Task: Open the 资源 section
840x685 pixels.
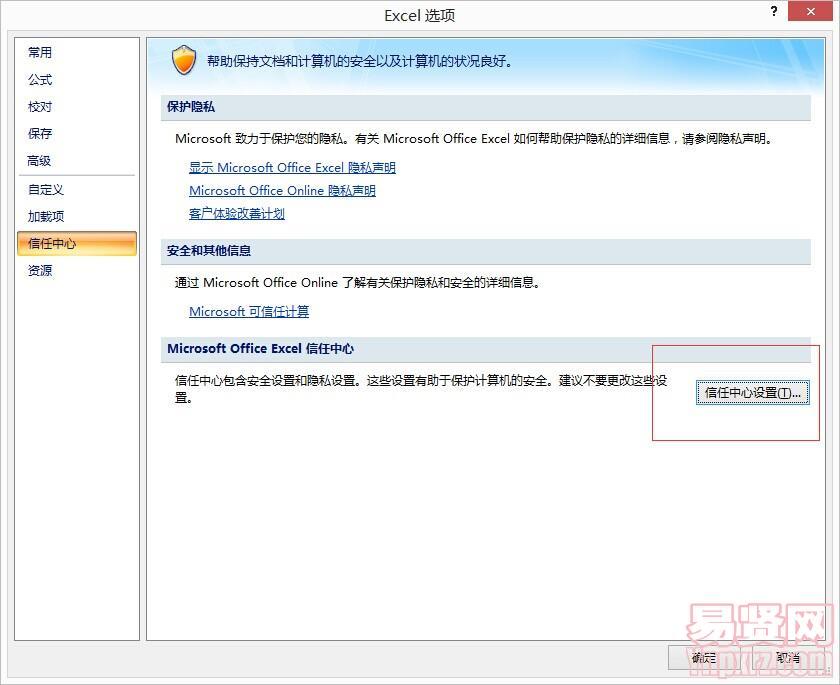Action: (x=77, y=270)
